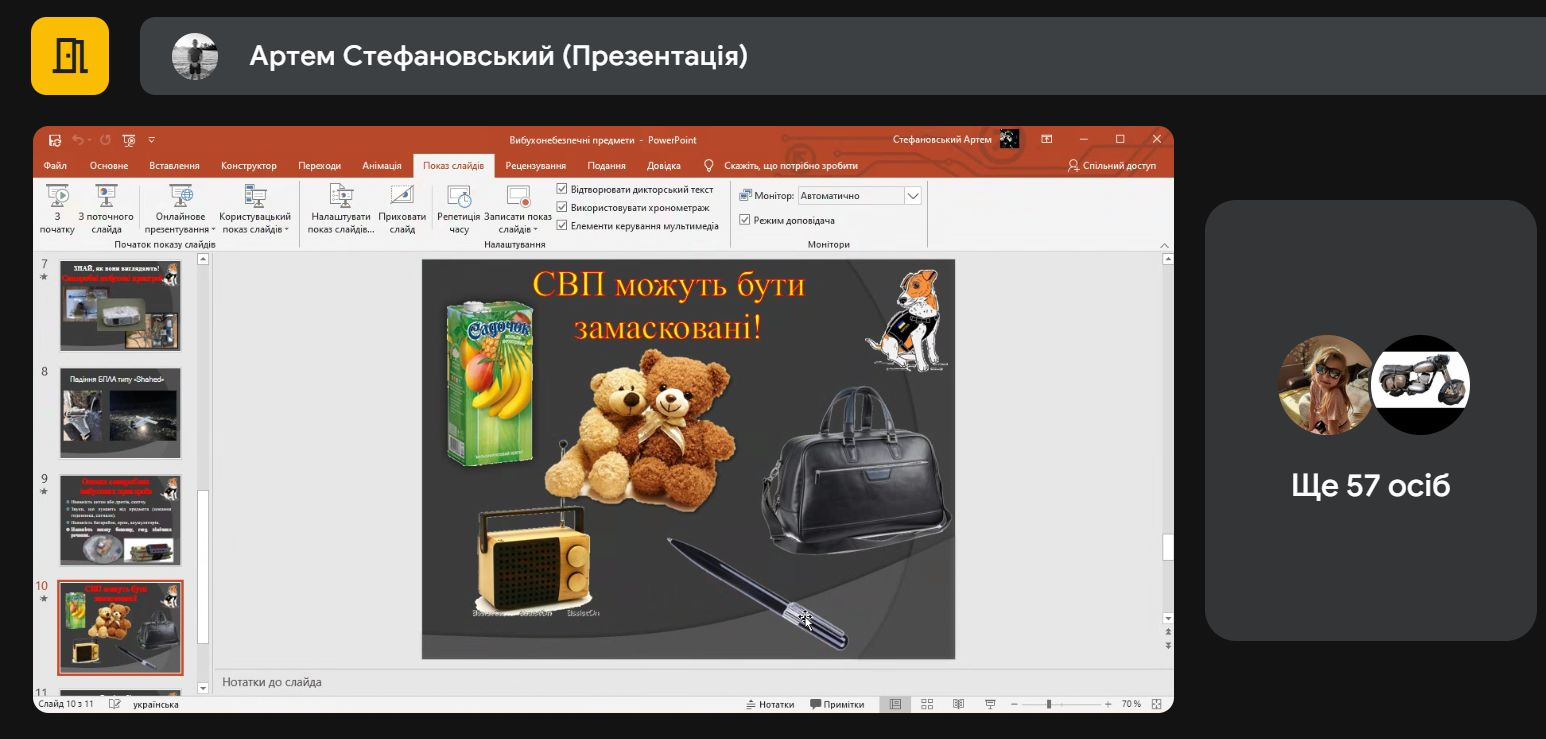Screen dimensions: 1546x739
Task: Open 'Примітки' comments from status bar
Action: pos(837,704)
